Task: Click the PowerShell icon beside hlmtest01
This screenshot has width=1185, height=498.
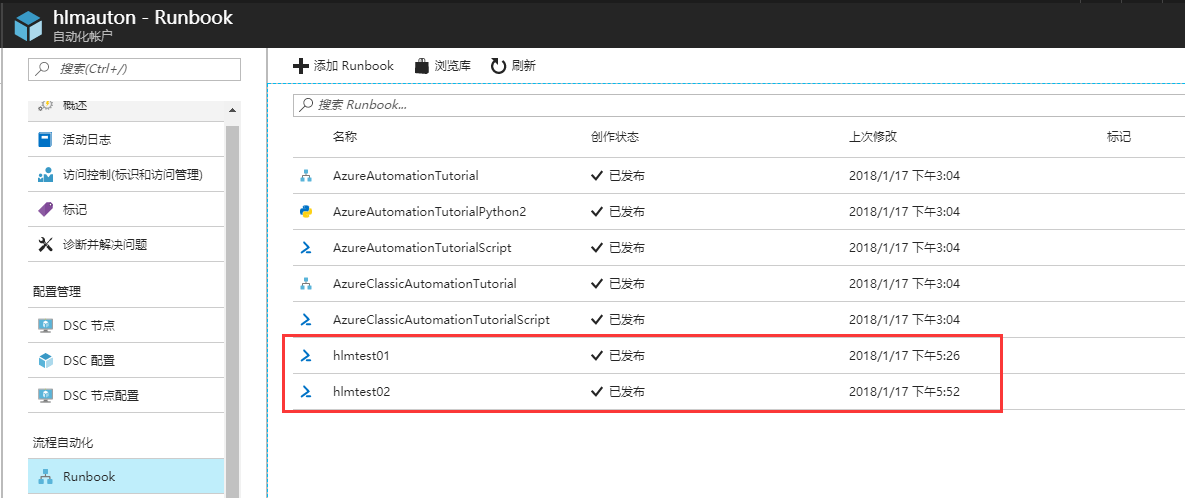Action: [x=305, y=356]
